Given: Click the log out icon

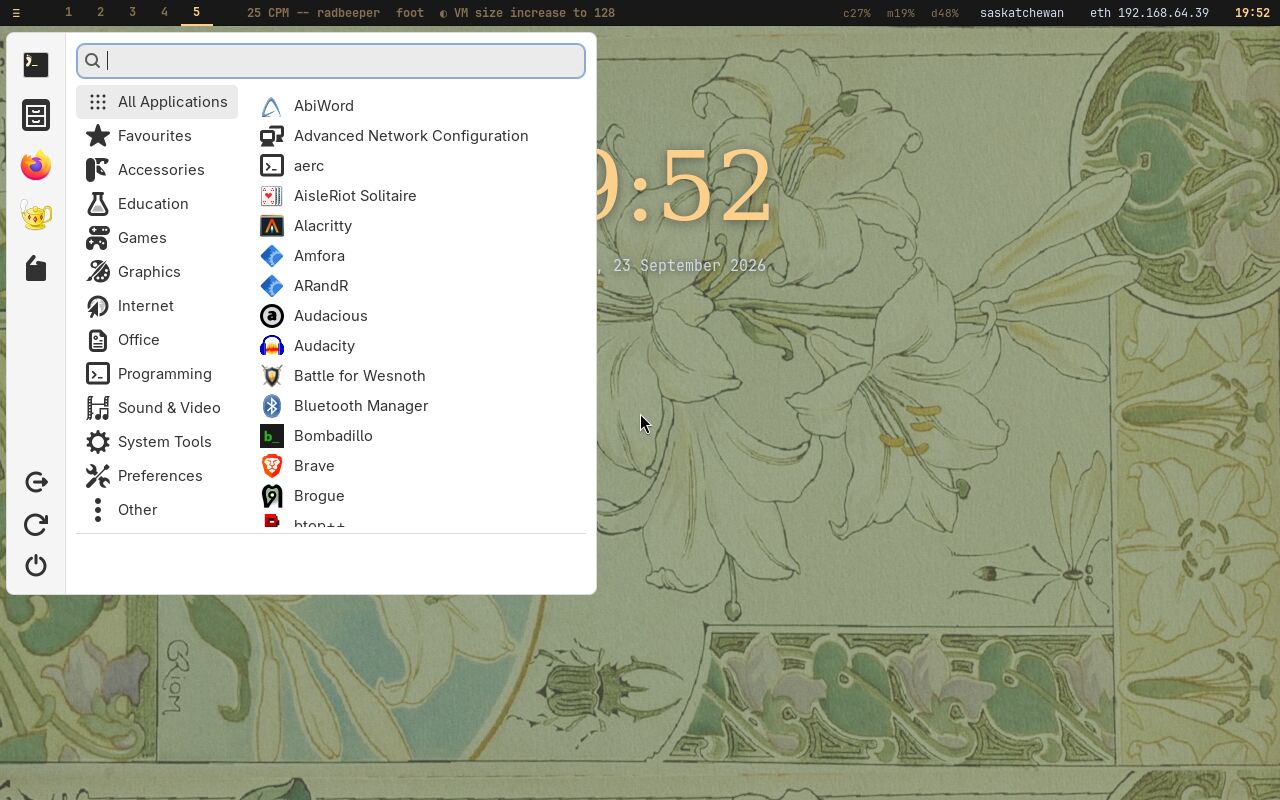Looking at the screenshot, I should 36,482.
